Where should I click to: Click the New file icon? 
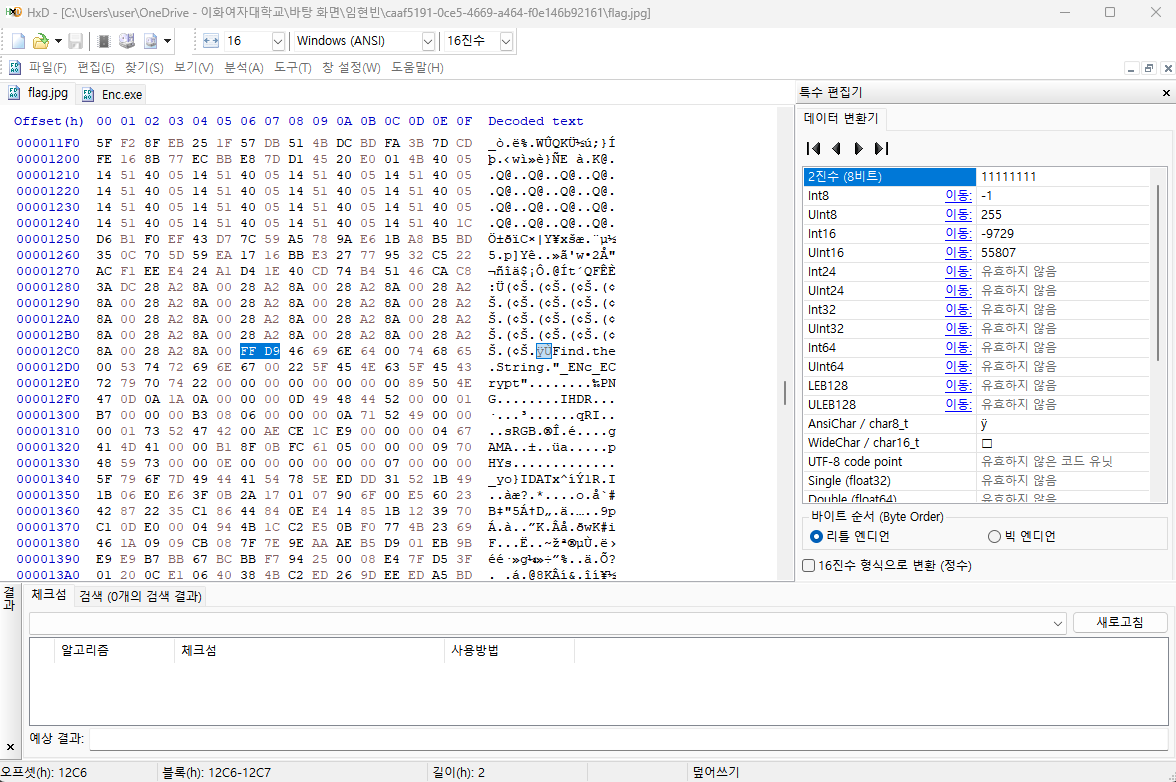(19, 41)
